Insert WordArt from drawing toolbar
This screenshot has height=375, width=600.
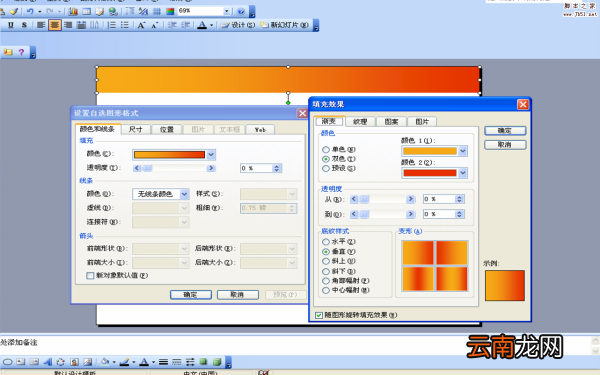click(x=47, y=362)
